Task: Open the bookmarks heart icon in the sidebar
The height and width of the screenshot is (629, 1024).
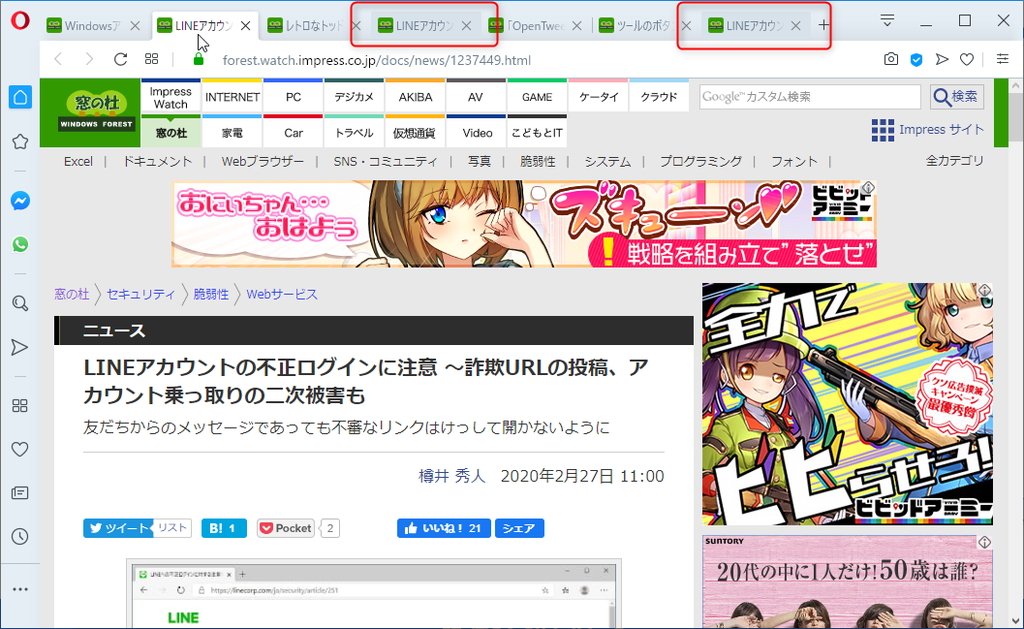Action: coord(20,449)
